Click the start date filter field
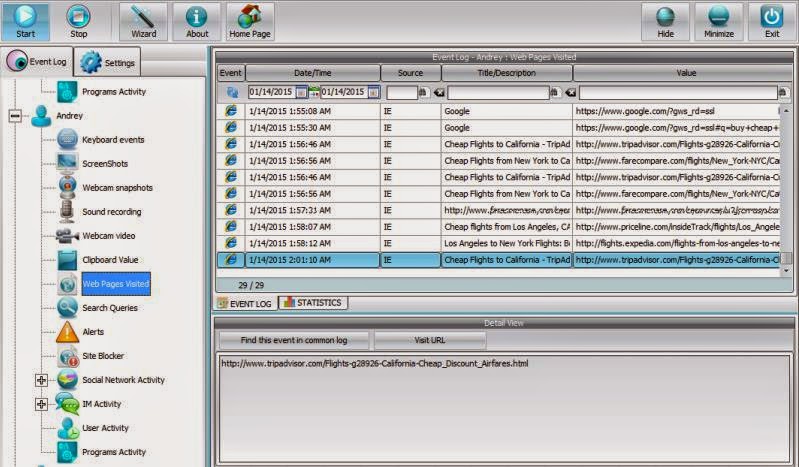Image resolution: width=799 pixels, height=467 pixels. [271, 92]
